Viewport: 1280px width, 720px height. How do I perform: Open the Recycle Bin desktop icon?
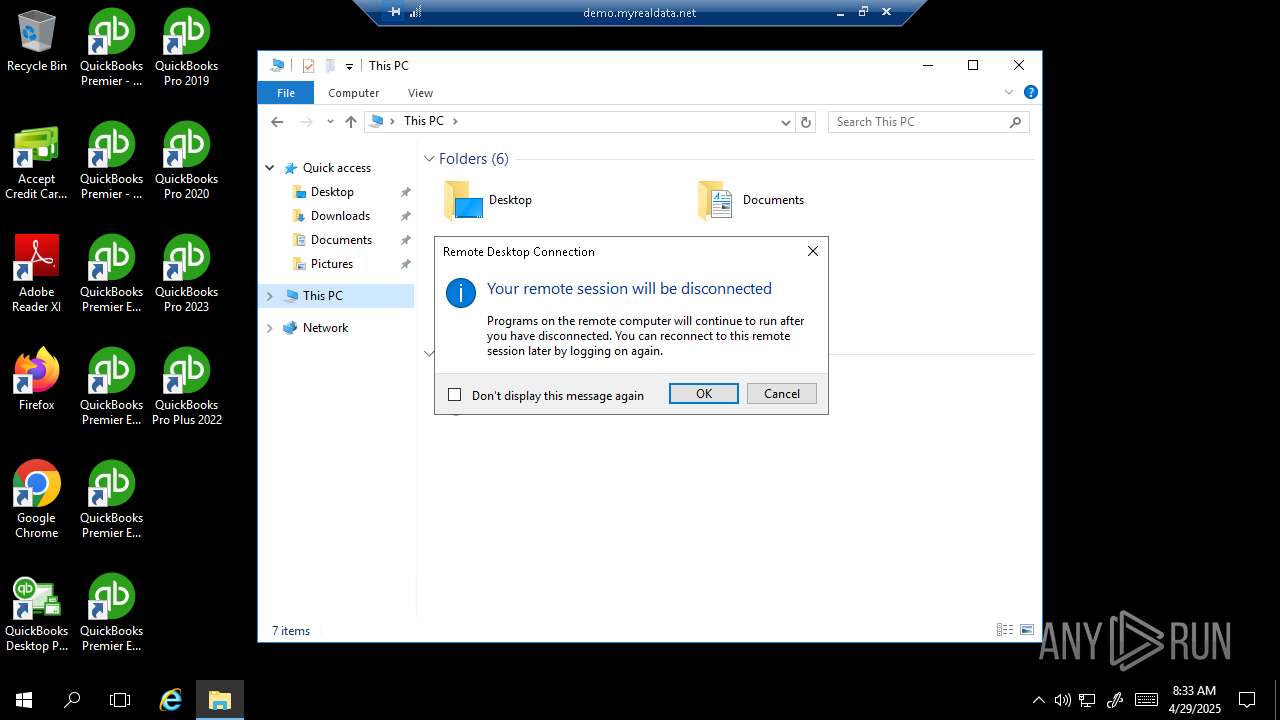[37, 42]
